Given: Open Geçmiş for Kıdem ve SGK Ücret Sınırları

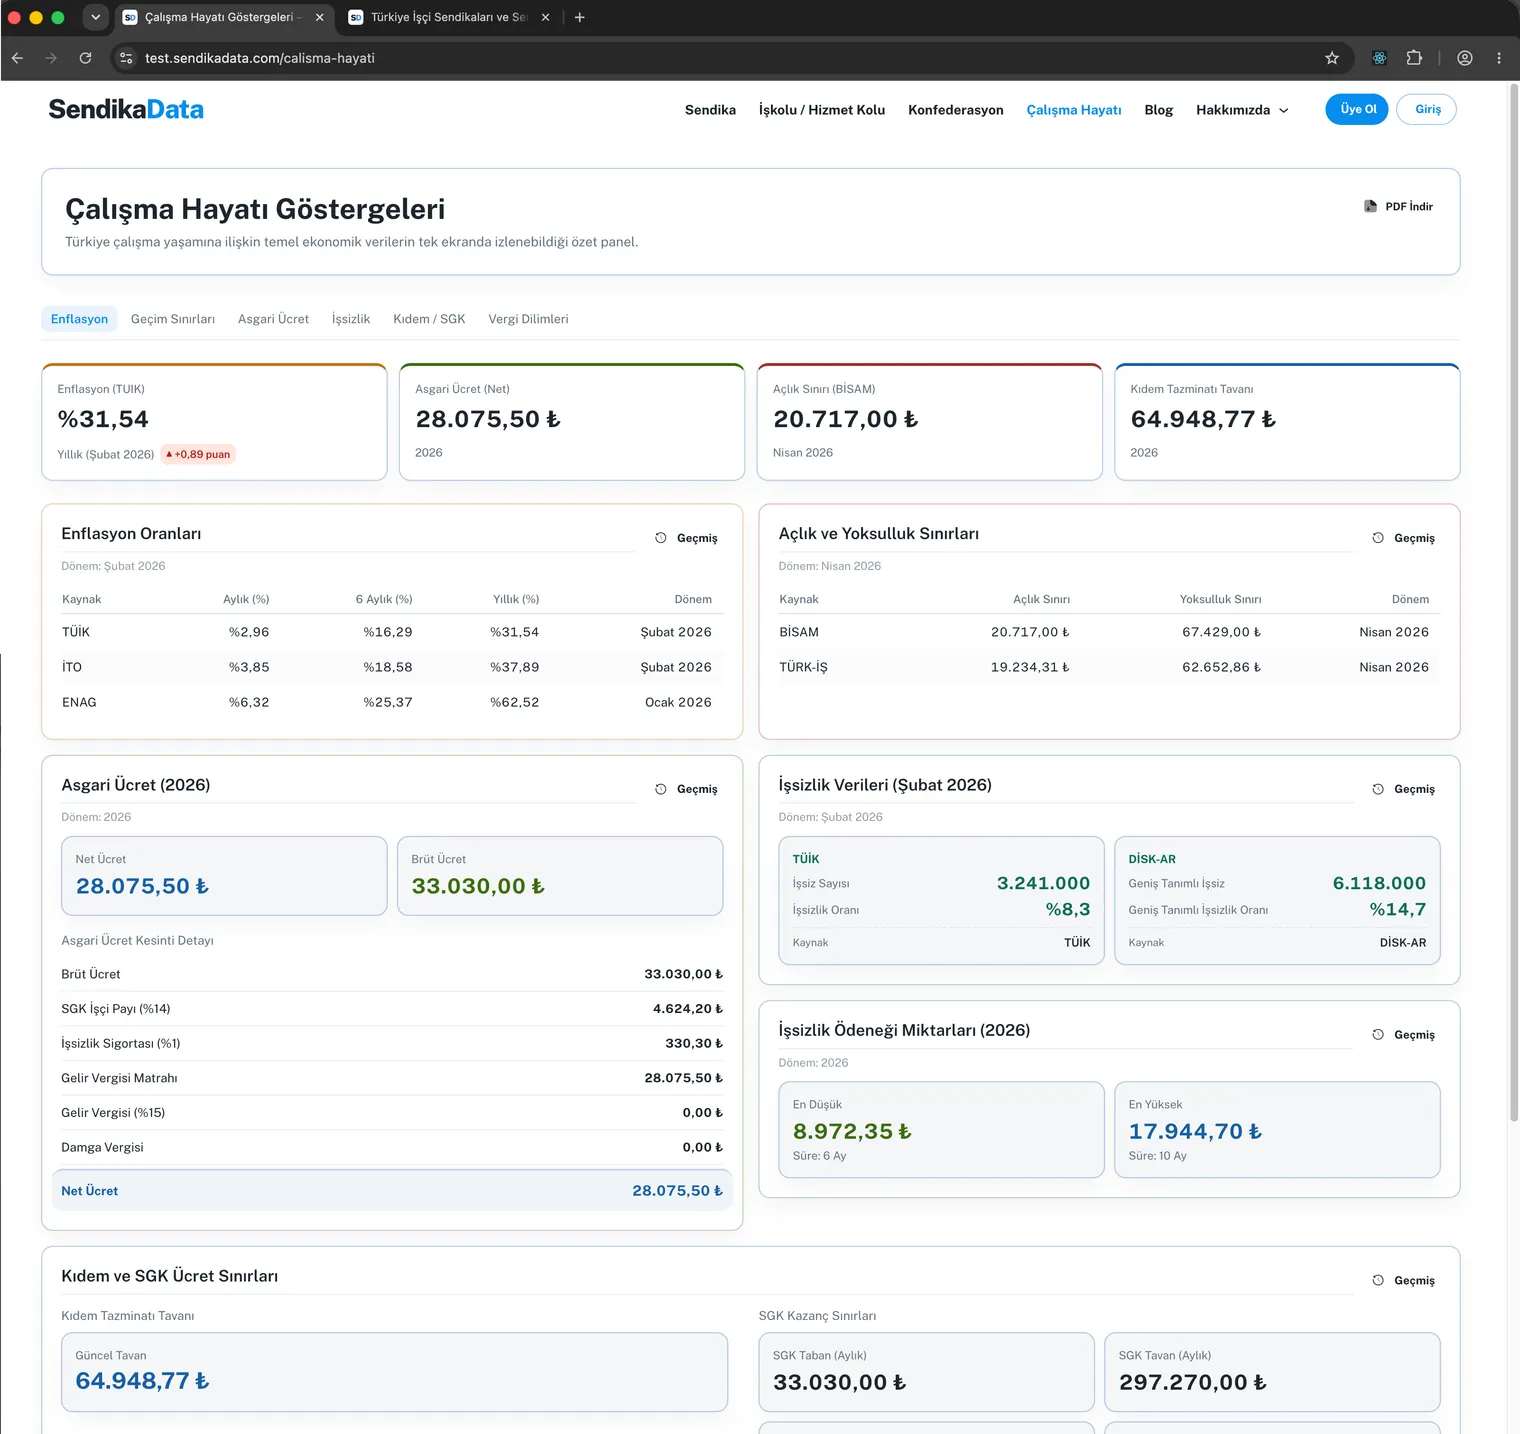Looking at the screenshot, I should pyautogui.click(x=1403, y=1281).
